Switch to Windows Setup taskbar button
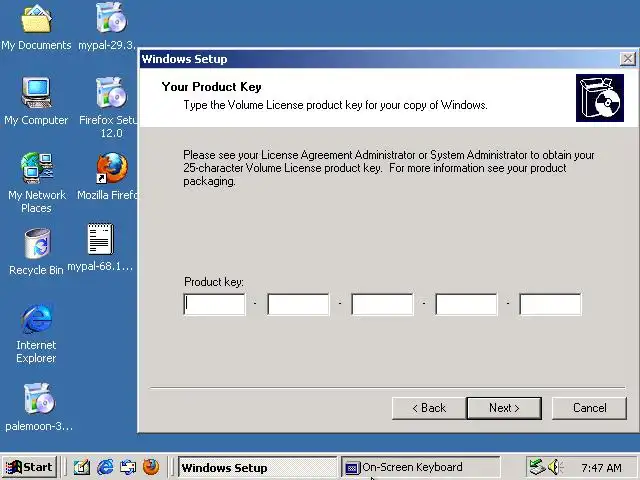The height and width of the screenshot is (480, 640). pos(258,467)
